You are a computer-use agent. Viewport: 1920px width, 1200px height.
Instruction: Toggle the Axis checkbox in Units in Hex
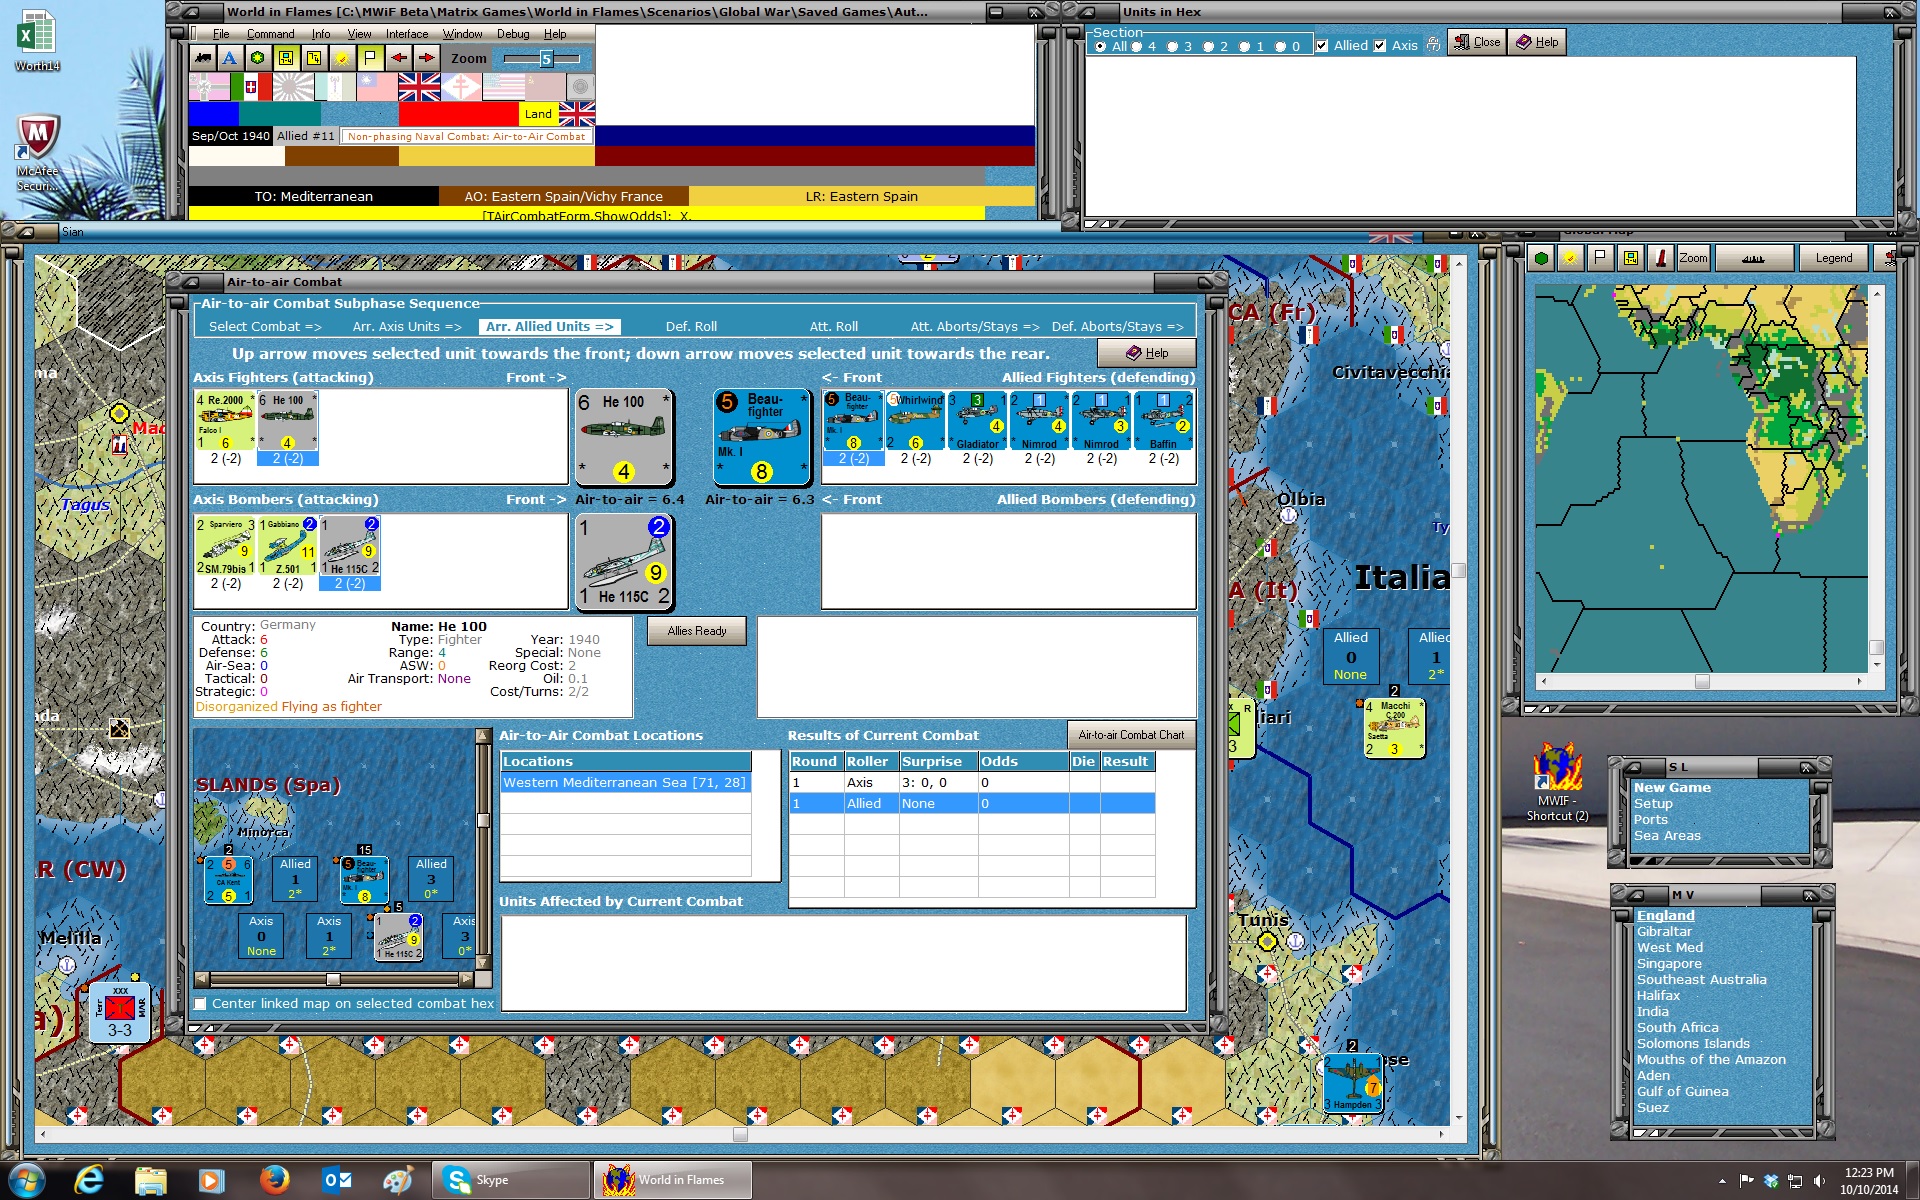(1380, 46)
